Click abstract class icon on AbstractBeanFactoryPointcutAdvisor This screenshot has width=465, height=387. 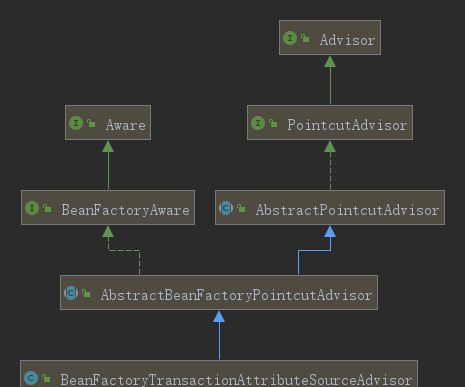(x=71, y=293)
